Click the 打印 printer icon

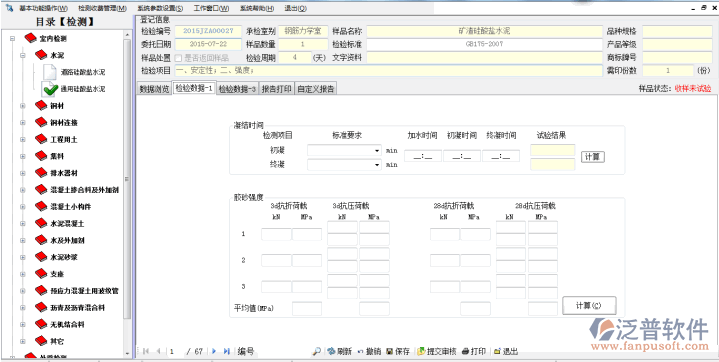coord(465,351)
